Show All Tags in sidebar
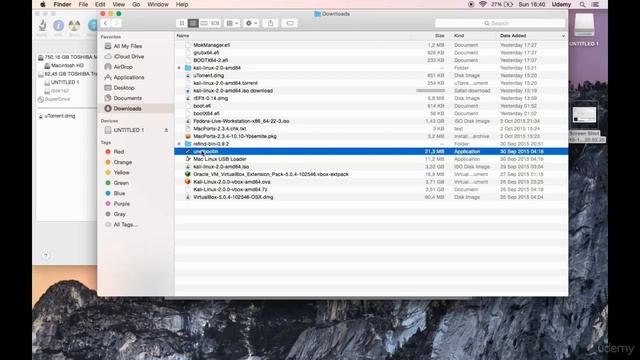 click(125, 224)
